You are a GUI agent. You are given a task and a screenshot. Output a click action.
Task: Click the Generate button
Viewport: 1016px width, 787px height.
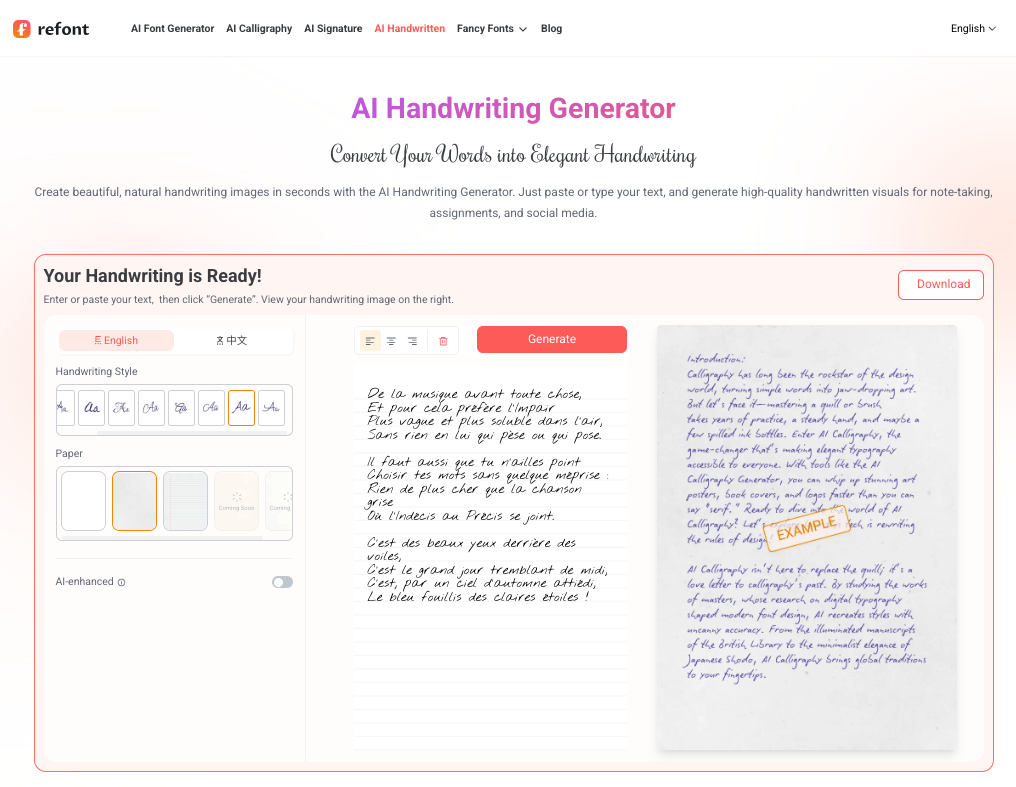[x=552, y=340]
